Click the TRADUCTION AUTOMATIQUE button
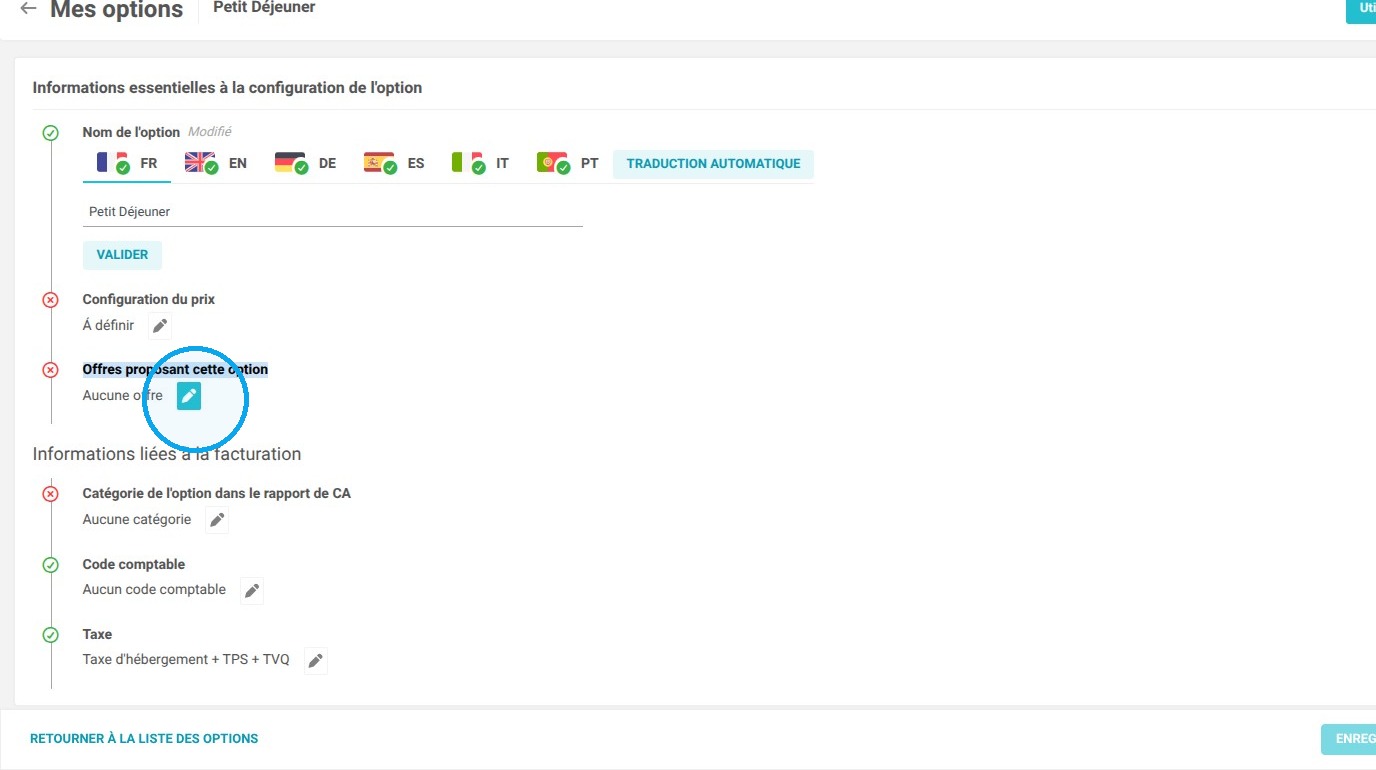The height and width of the screenshot is (770, 1376). tap(714, 164)
